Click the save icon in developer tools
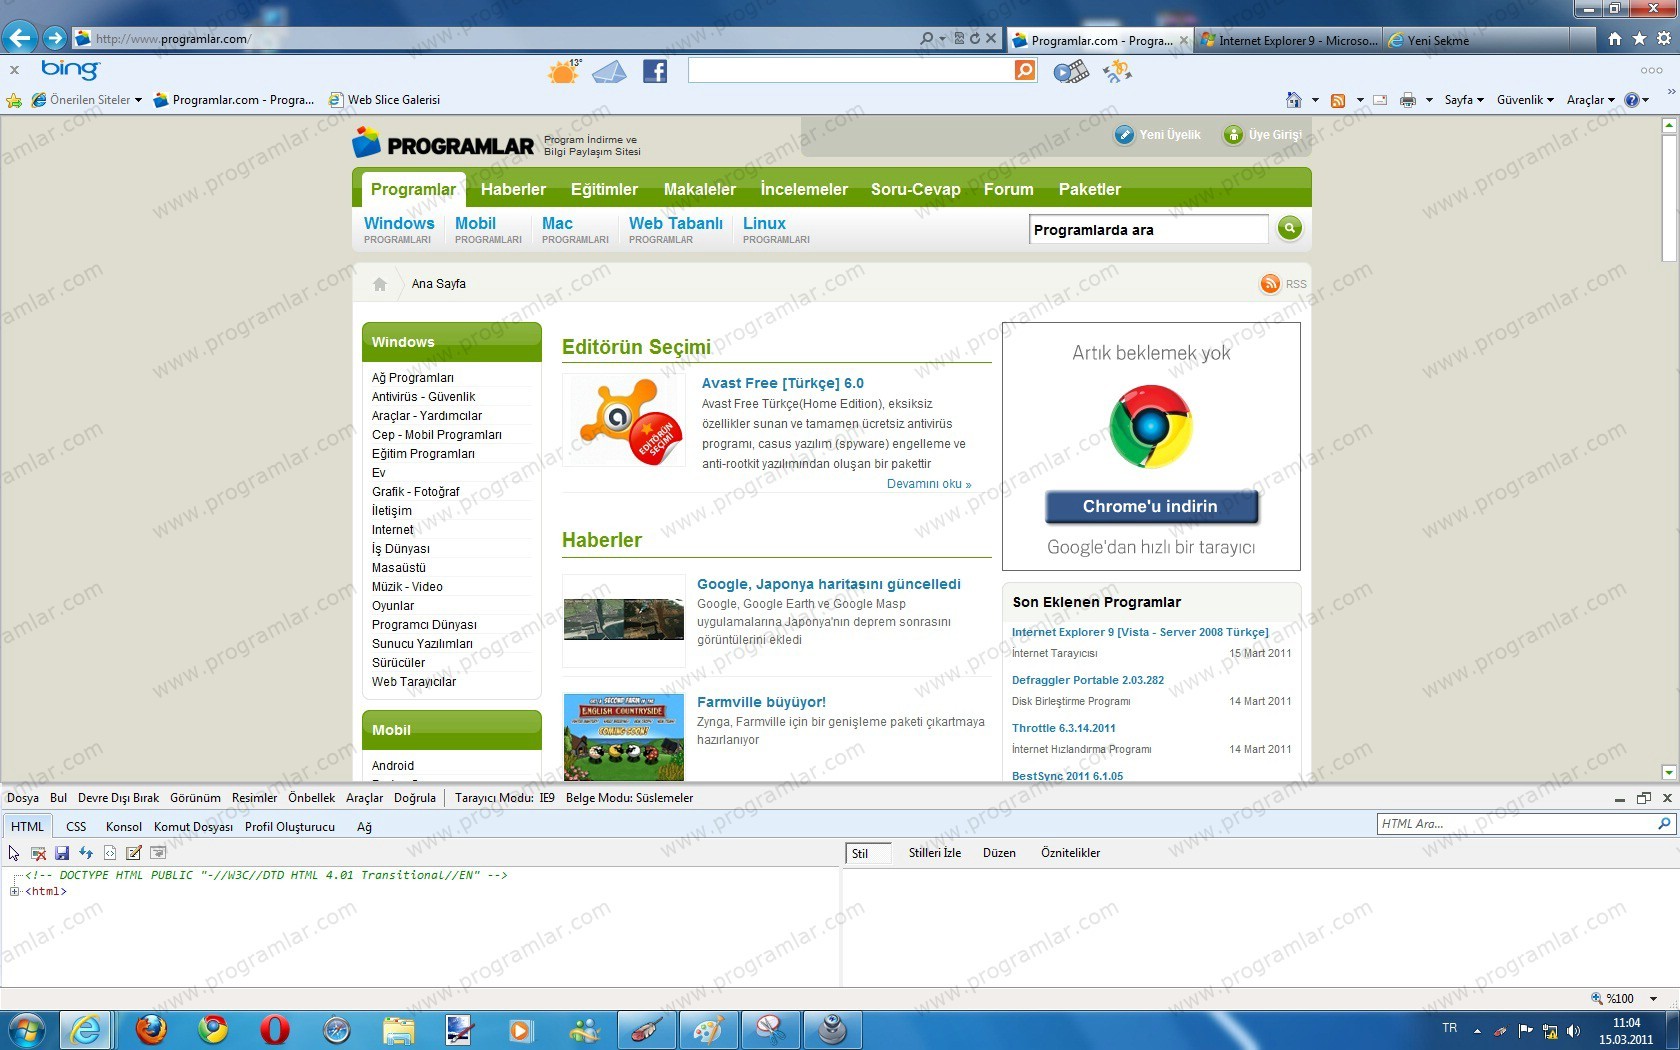Viewport: 1680px width, 1050px height. 62,853
